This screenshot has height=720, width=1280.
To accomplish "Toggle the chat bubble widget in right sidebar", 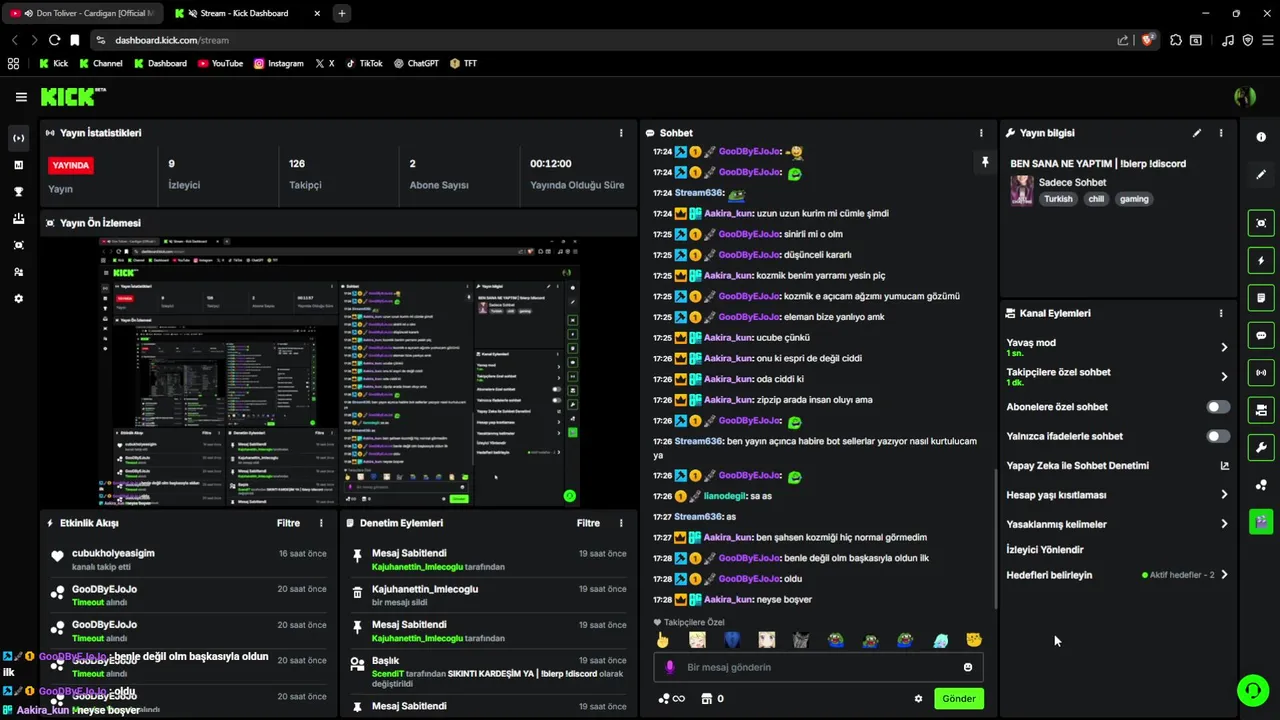I will [1261, 335].
